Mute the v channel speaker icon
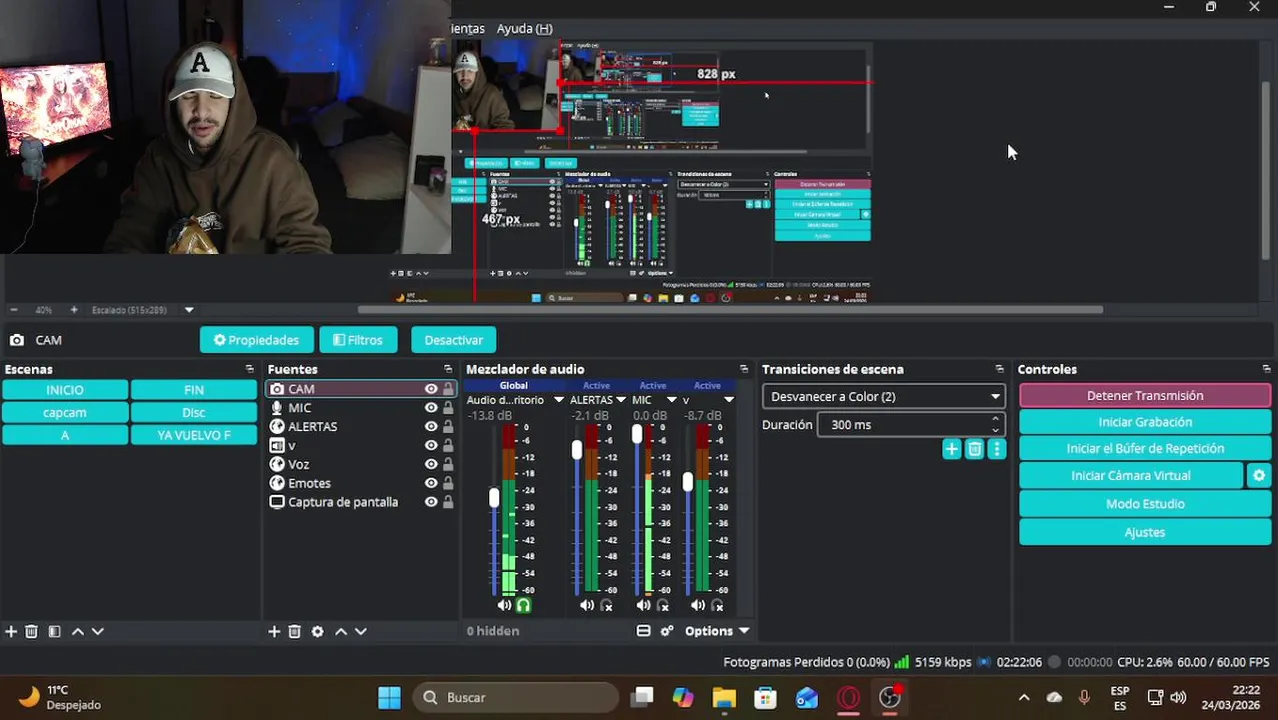The width and height of the screenshot is (1278, 720). pos(698,605)
